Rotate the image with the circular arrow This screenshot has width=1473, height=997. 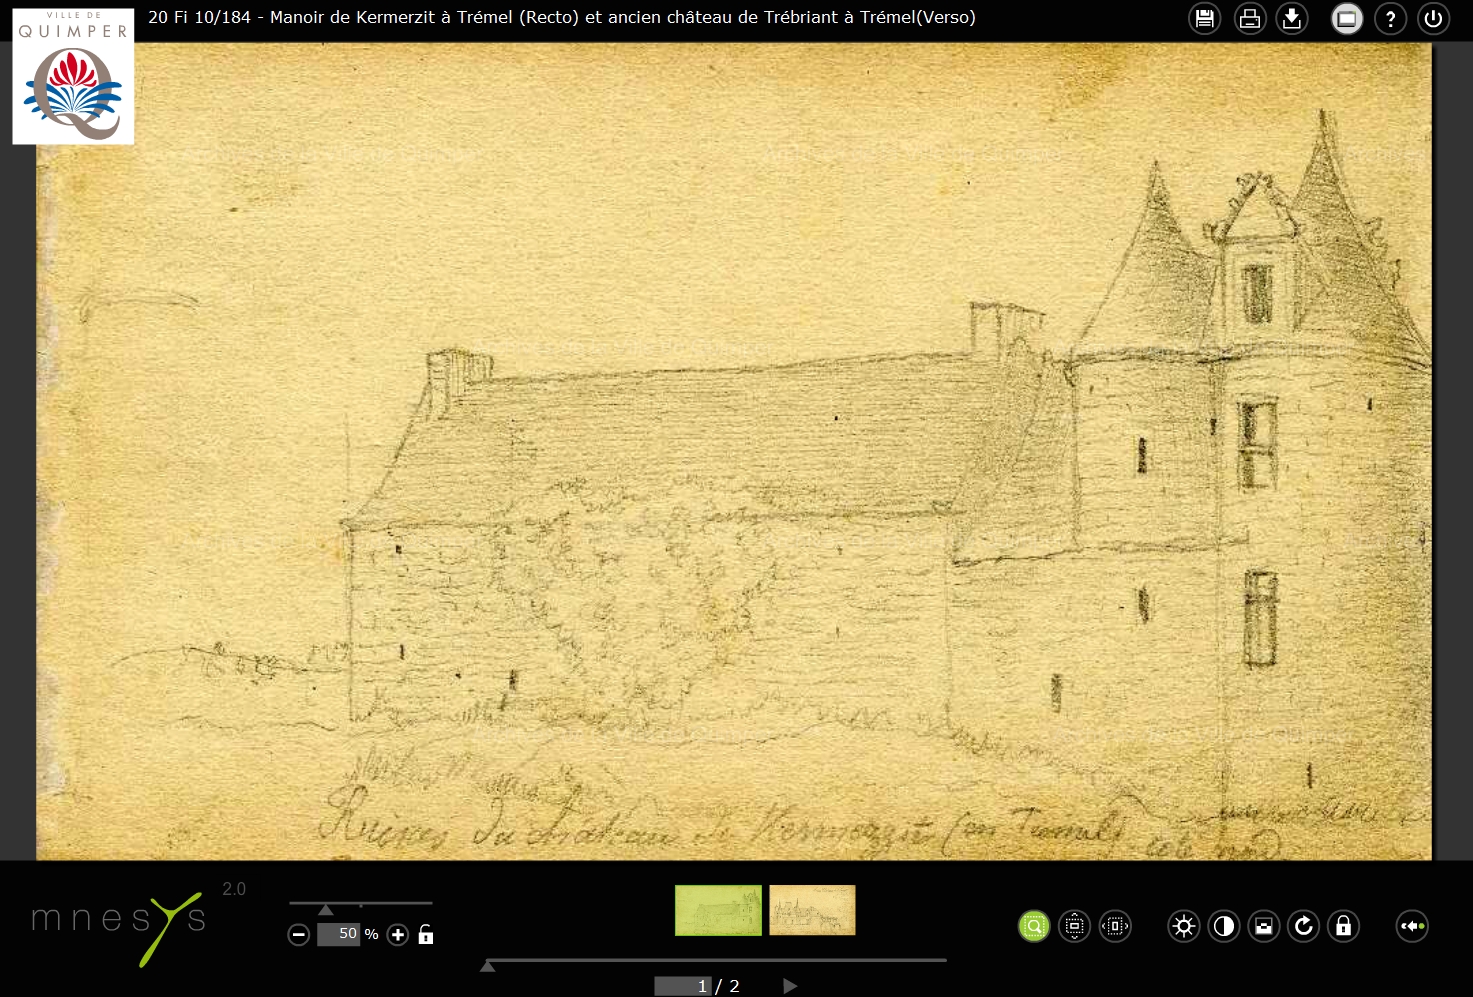click(x=1304, y=926)
